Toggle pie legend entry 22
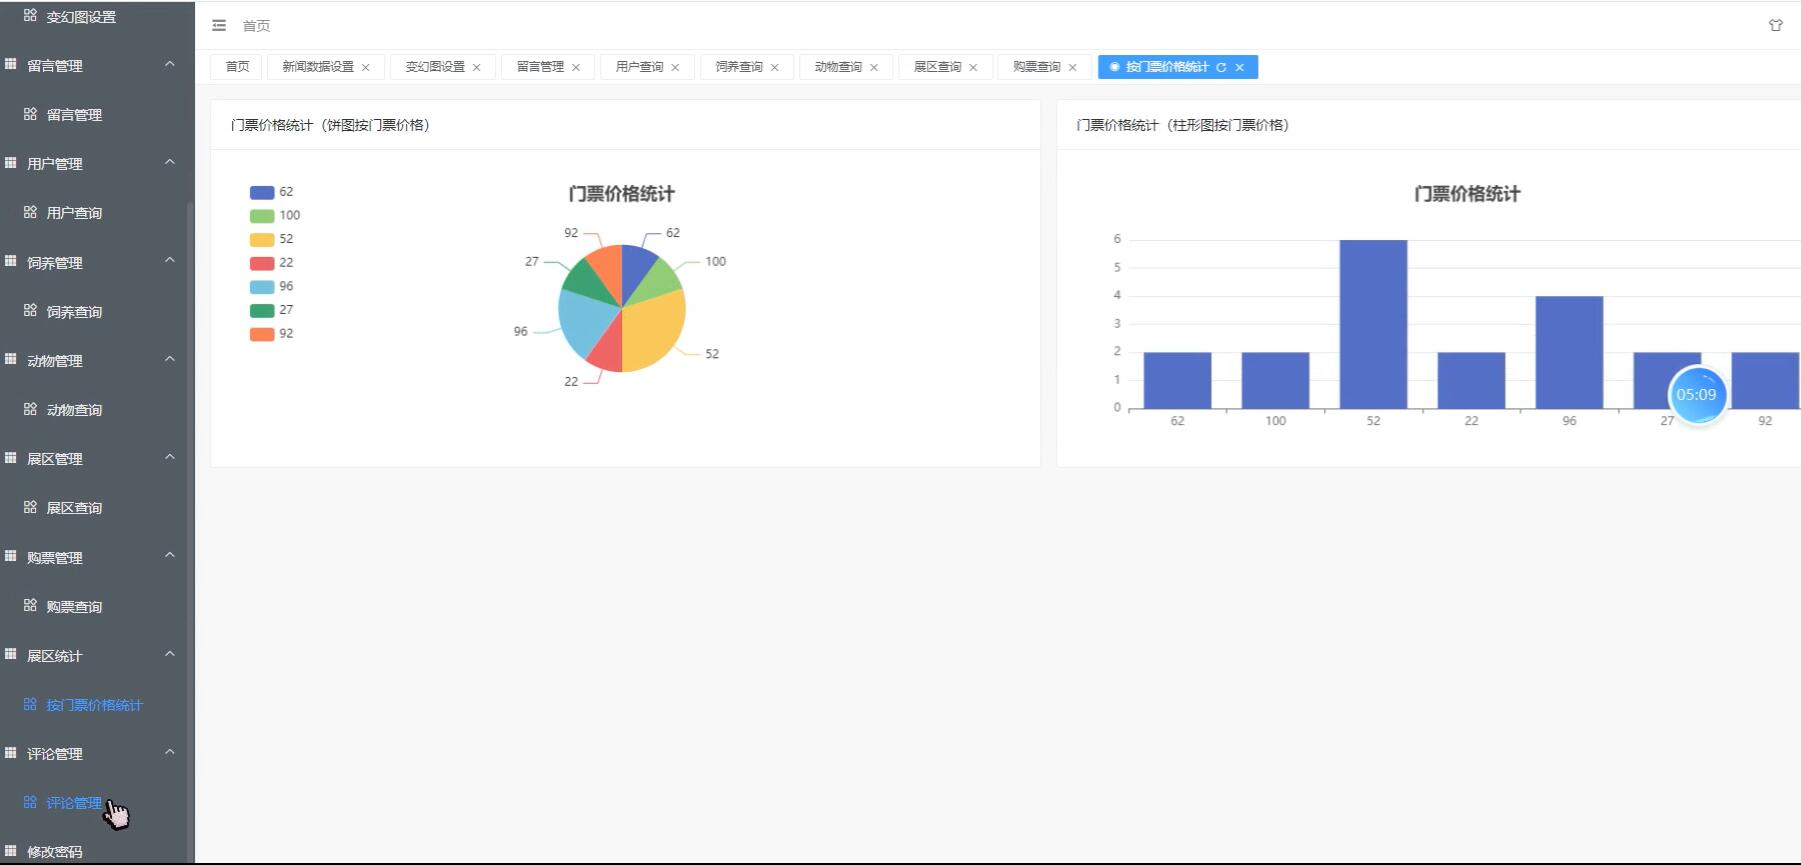The width and height of the screenshot is (1801, 865). coord(271,263)
